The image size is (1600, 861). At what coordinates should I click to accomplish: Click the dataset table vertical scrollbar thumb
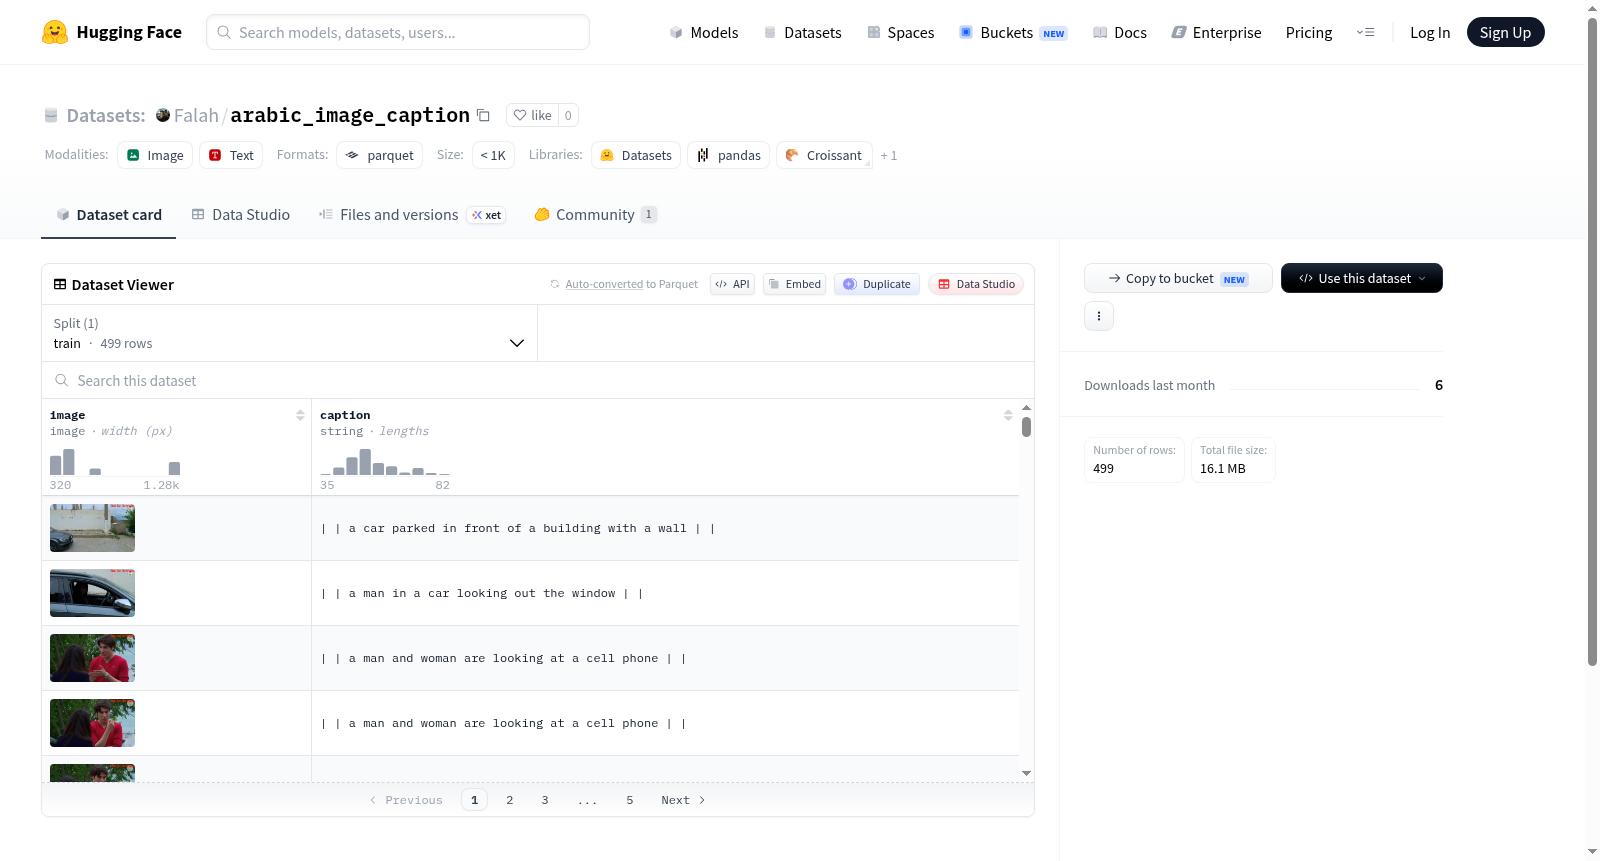(1026, 427)
